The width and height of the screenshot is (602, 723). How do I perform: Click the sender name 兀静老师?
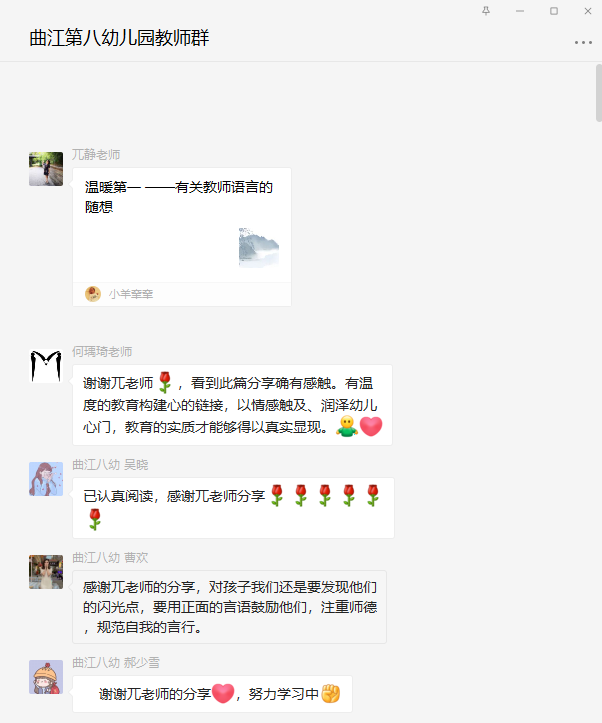click(96, 155)
